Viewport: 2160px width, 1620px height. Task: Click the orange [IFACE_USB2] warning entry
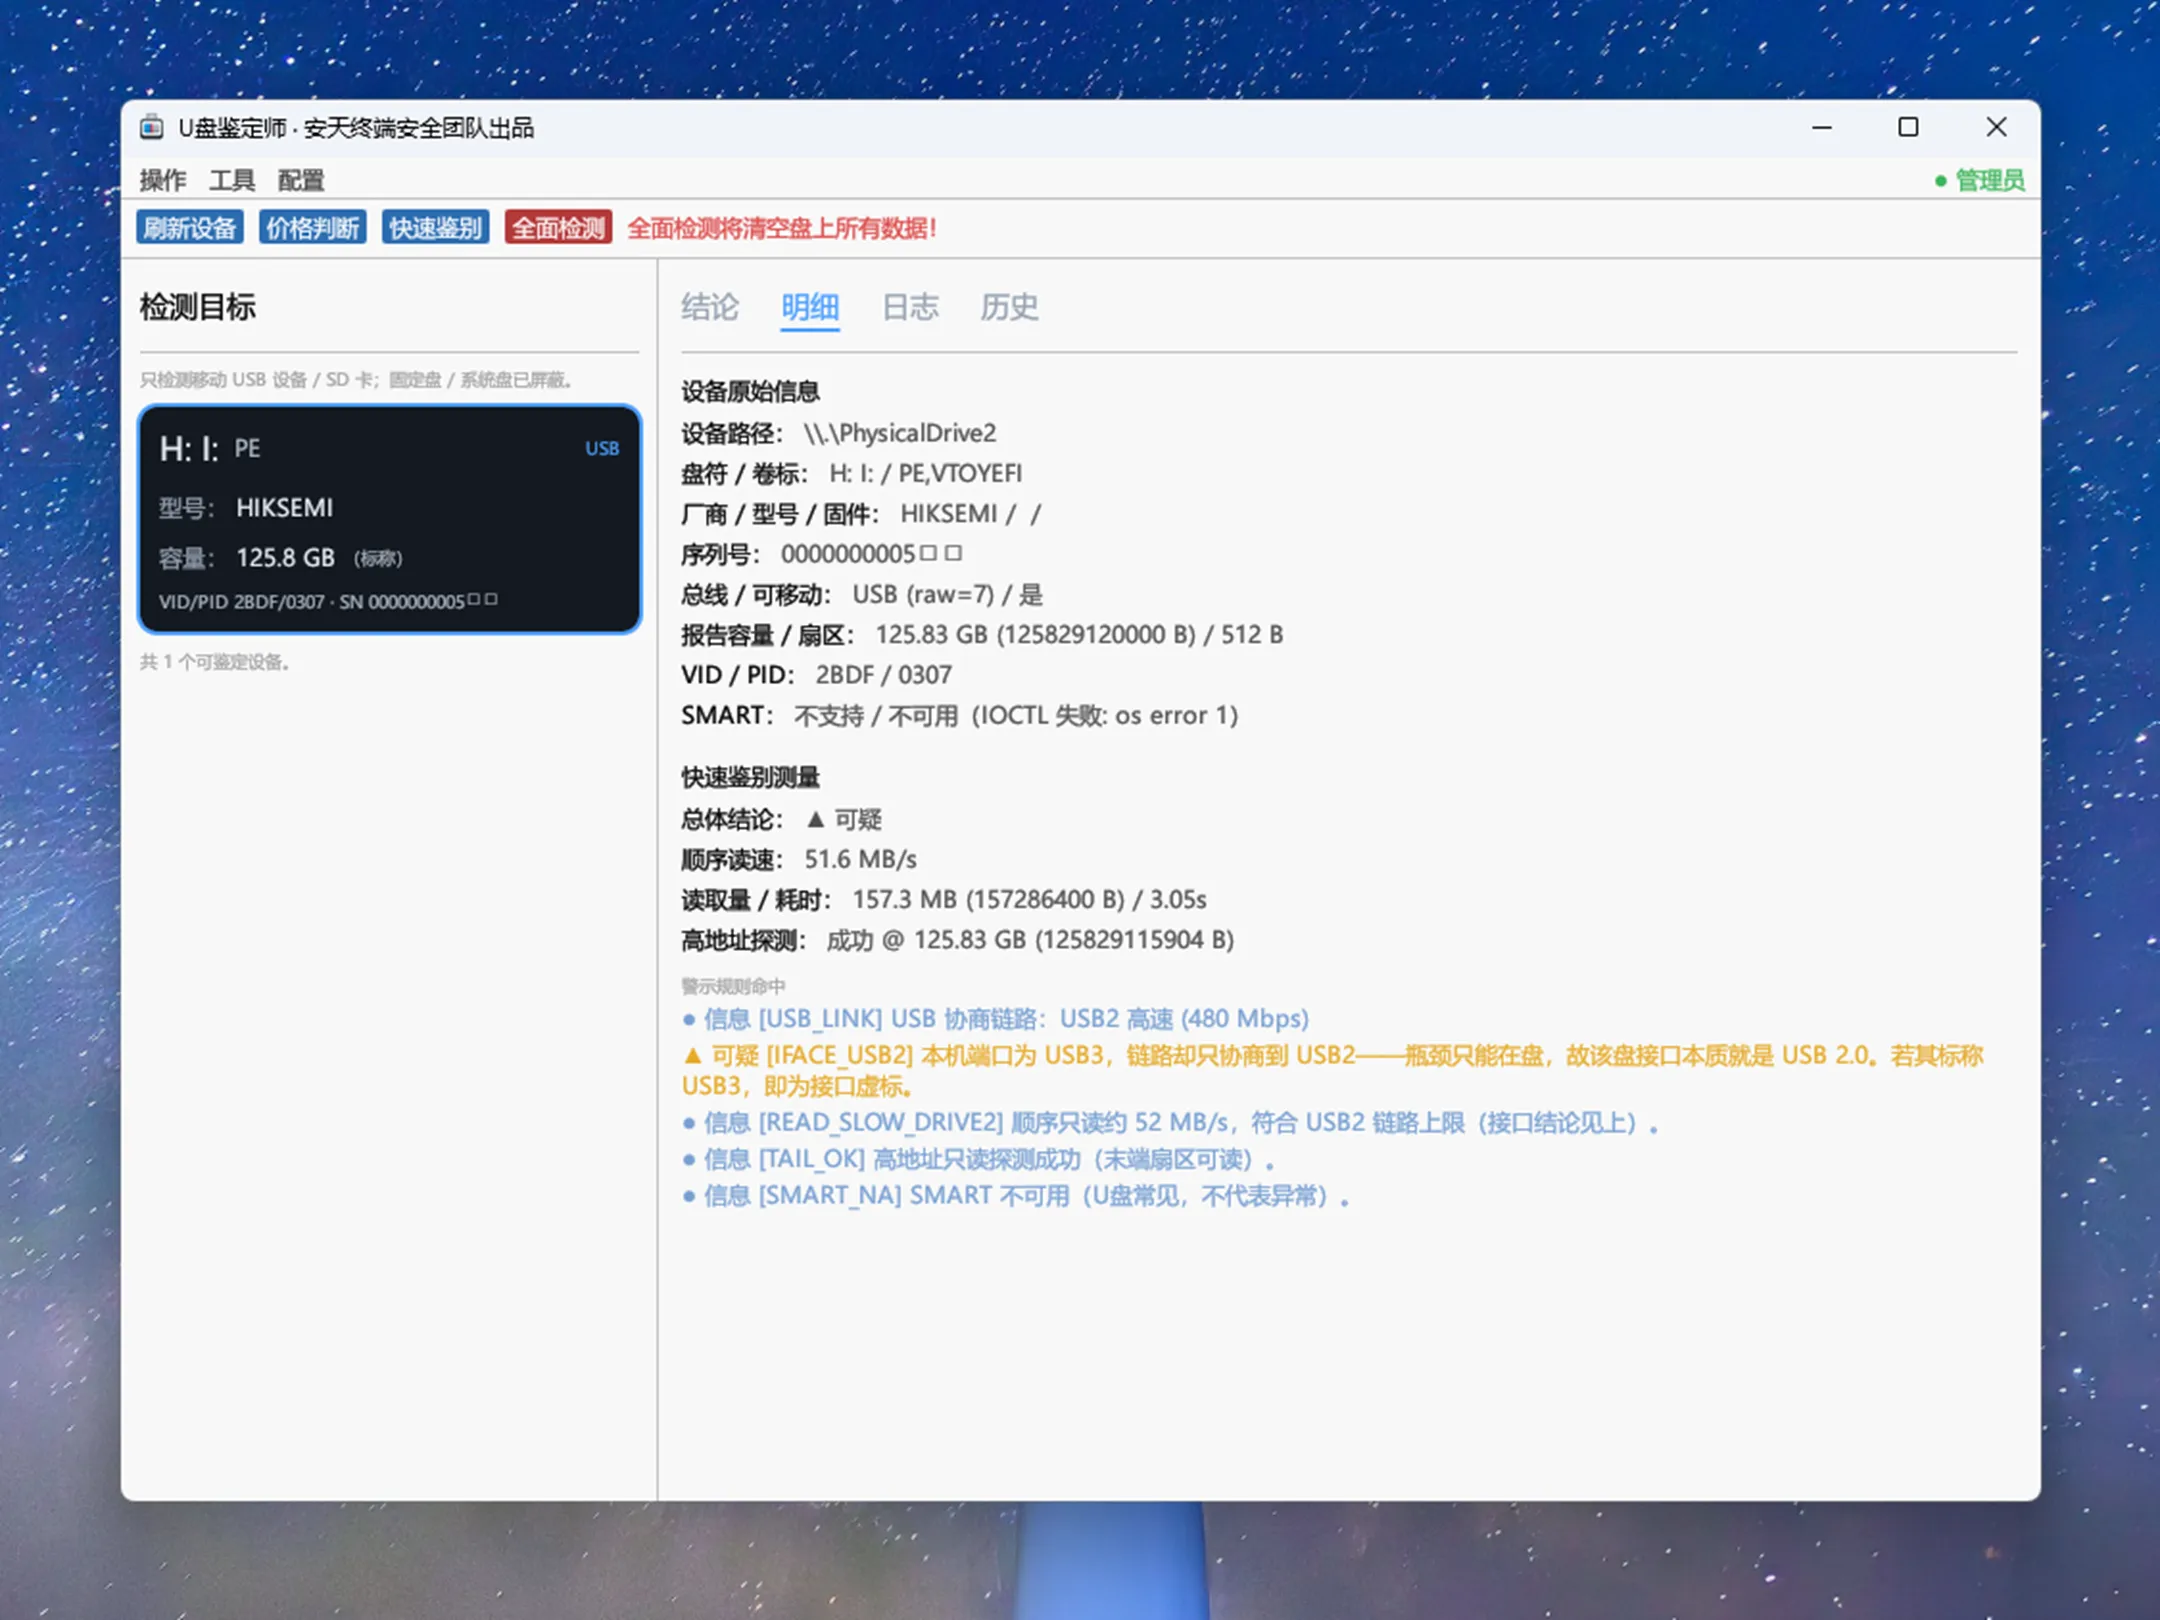coord(1333,1071)
